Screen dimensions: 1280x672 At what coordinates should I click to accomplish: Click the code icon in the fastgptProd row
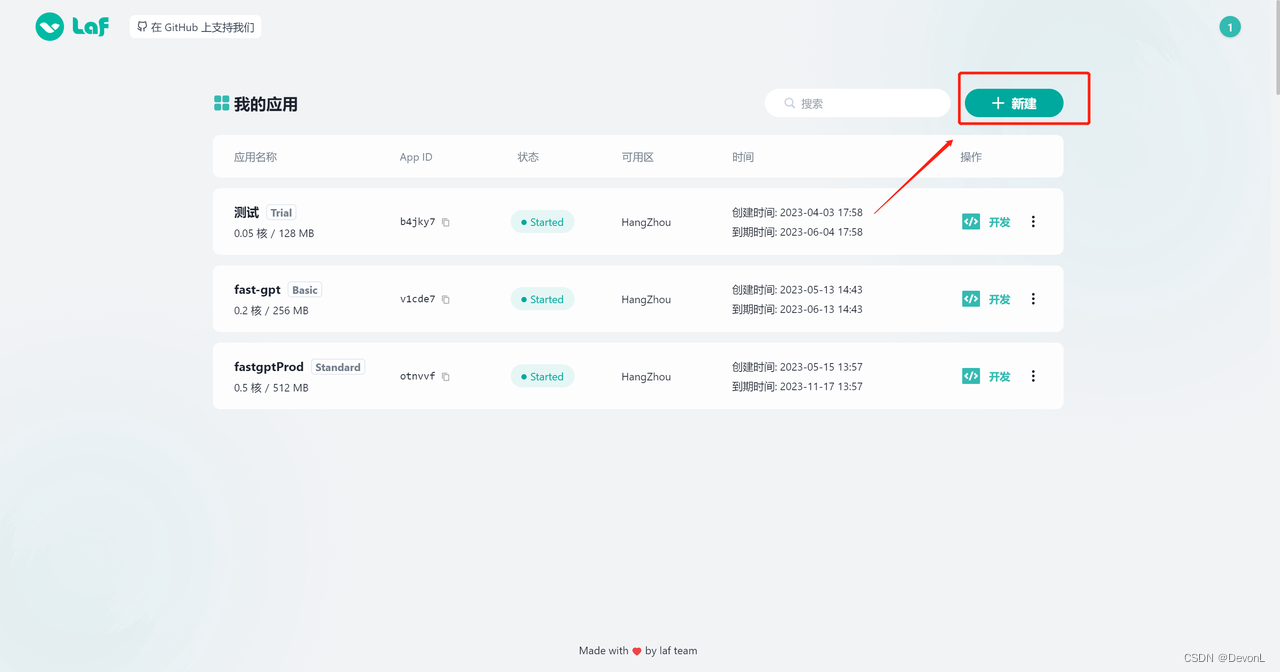[x=971, y=376]
